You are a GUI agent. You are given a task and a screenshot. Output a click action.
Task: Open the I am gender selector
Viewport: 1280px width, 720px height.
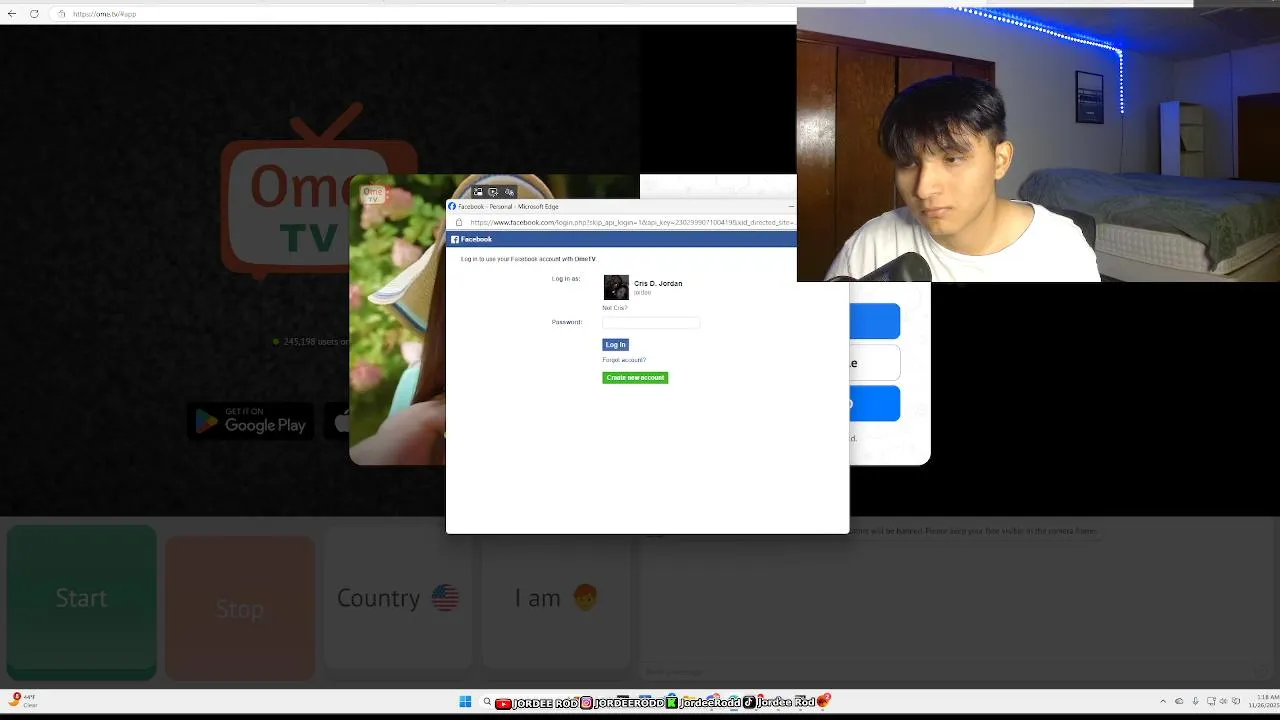pos(556,598)
